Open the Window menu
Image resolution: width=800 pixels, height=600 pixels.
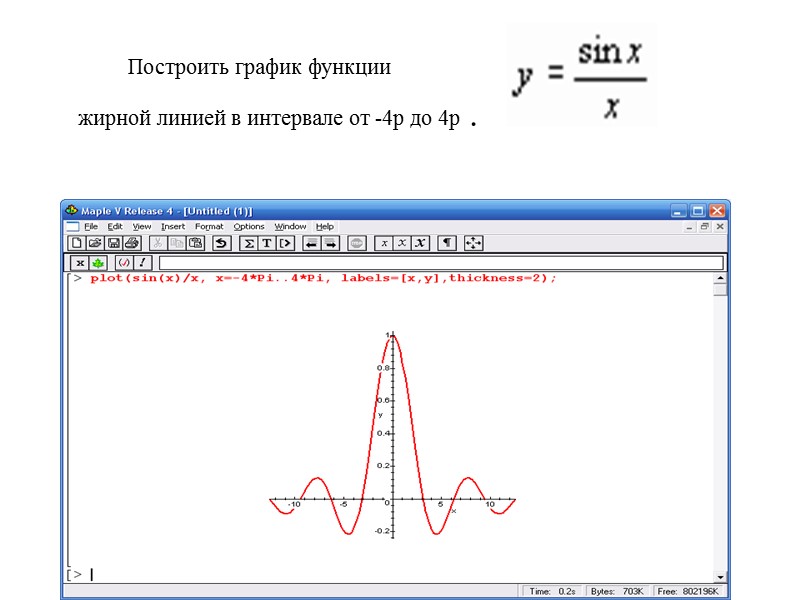pyautogui.click(x=290, y=227)
